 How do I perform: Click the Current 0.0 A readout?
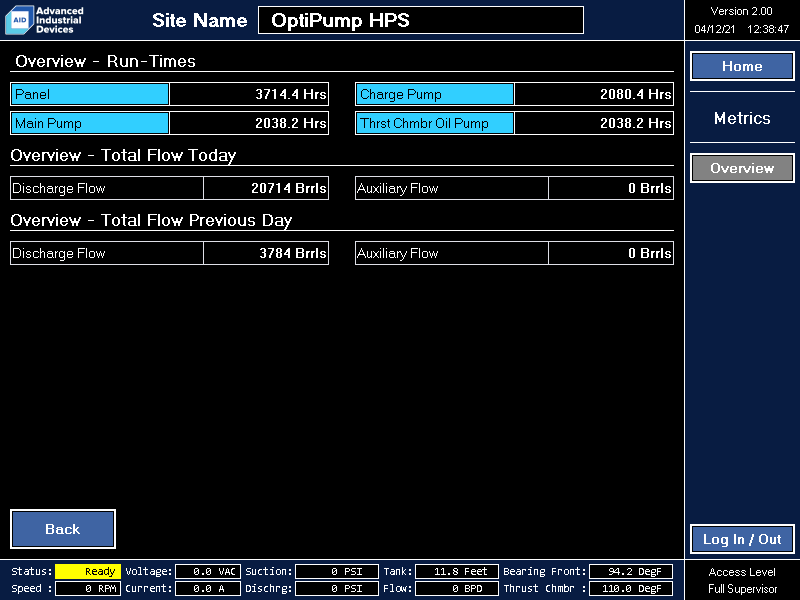(208, 588)
